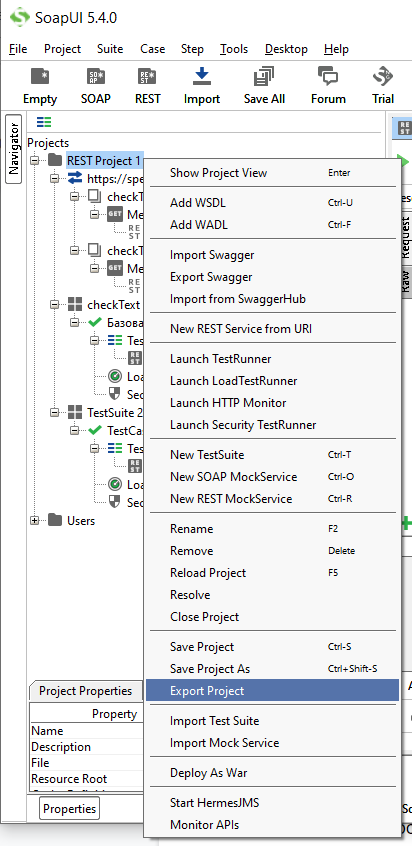Collapse the https://spe service node
Screen dimensions: 412x846
[x=55, y=179]
